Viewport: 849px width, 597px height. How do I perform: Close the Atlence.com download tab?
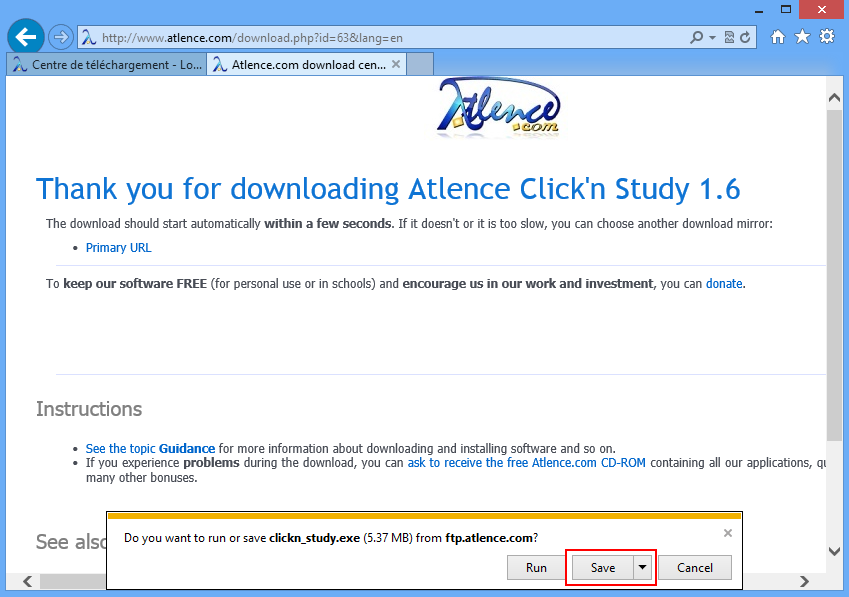pyautogui.click(x=396, y=64)
